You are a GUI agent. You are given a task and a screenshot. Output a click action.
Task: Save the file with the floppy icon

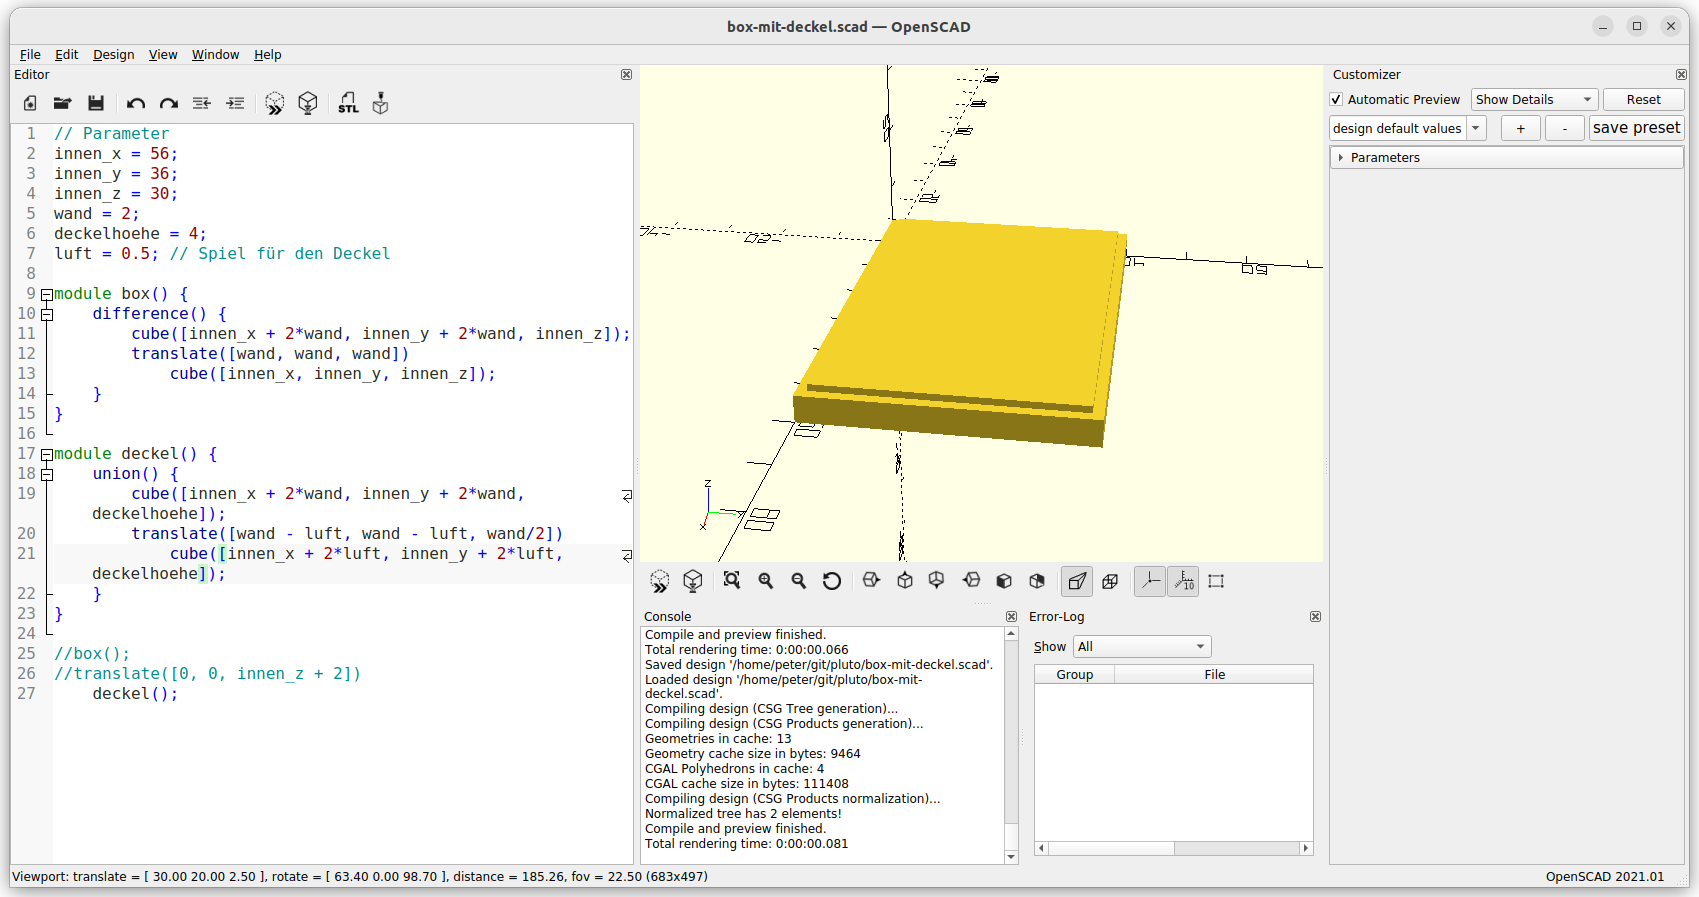[96, 103]
